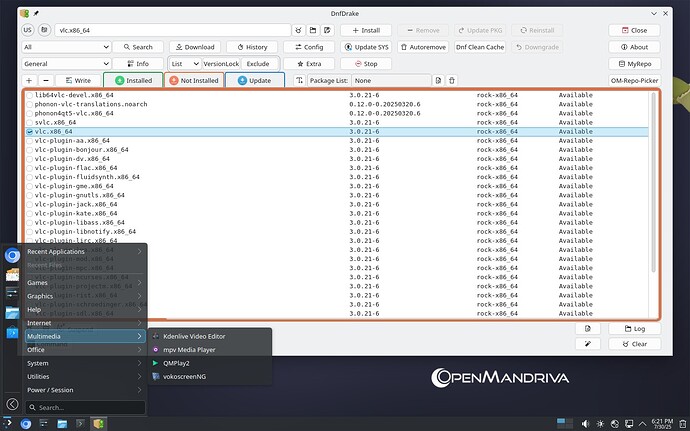Click the Install button

[366, 30]
